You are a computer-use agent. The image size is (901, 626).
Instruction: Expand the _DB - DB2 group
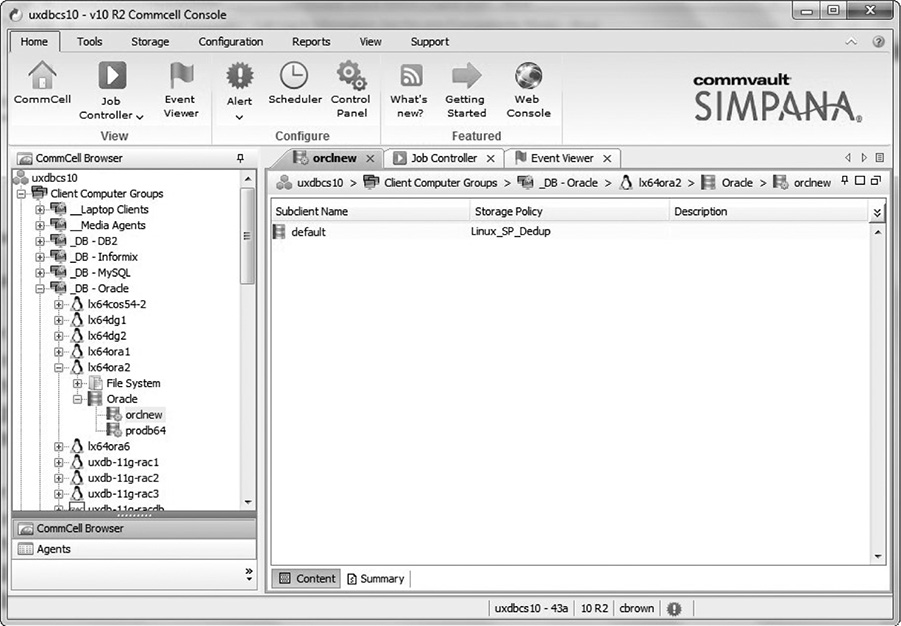(40, 241)
